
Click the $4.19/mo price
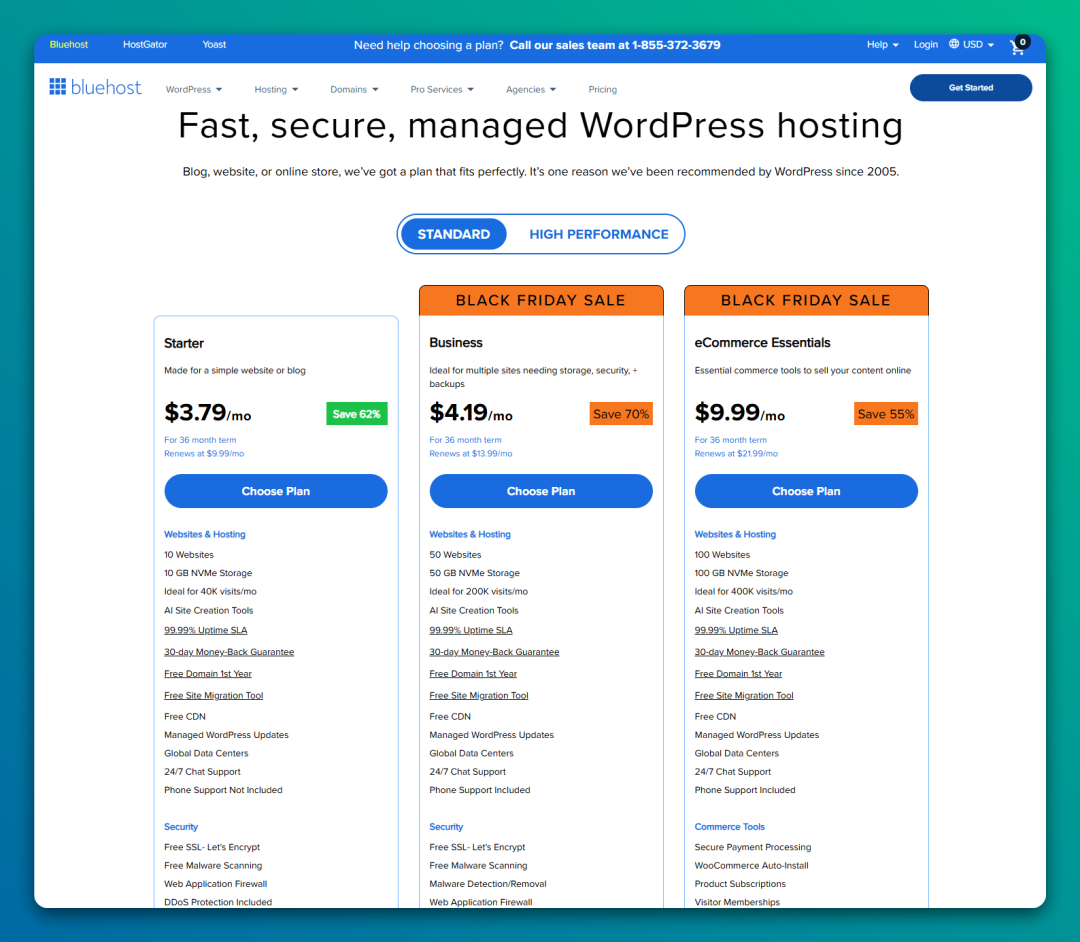point(471,413)
